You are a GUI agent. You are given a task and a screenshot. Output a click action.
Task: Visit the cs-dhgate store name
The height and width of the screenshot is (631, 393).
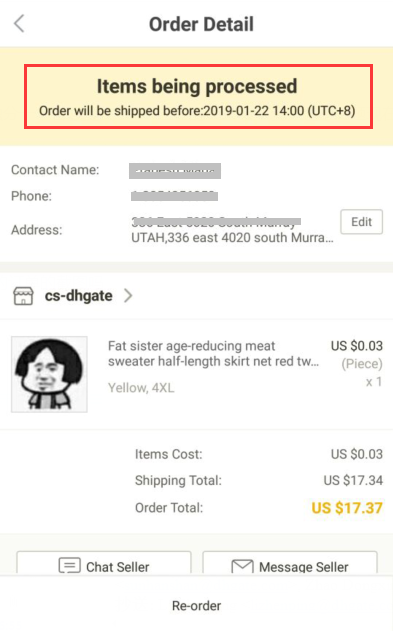point(78,296)
